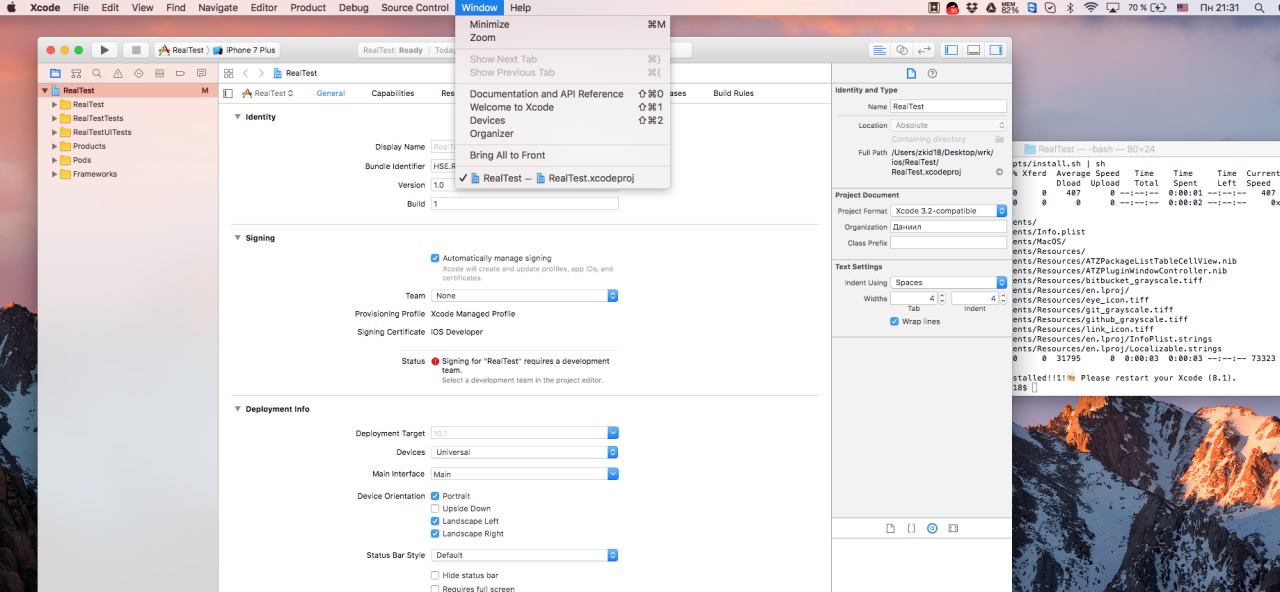This screenshot has width=1280, height=592.
Task: Open the Deployment Target combo box
Action: [524, 433]
